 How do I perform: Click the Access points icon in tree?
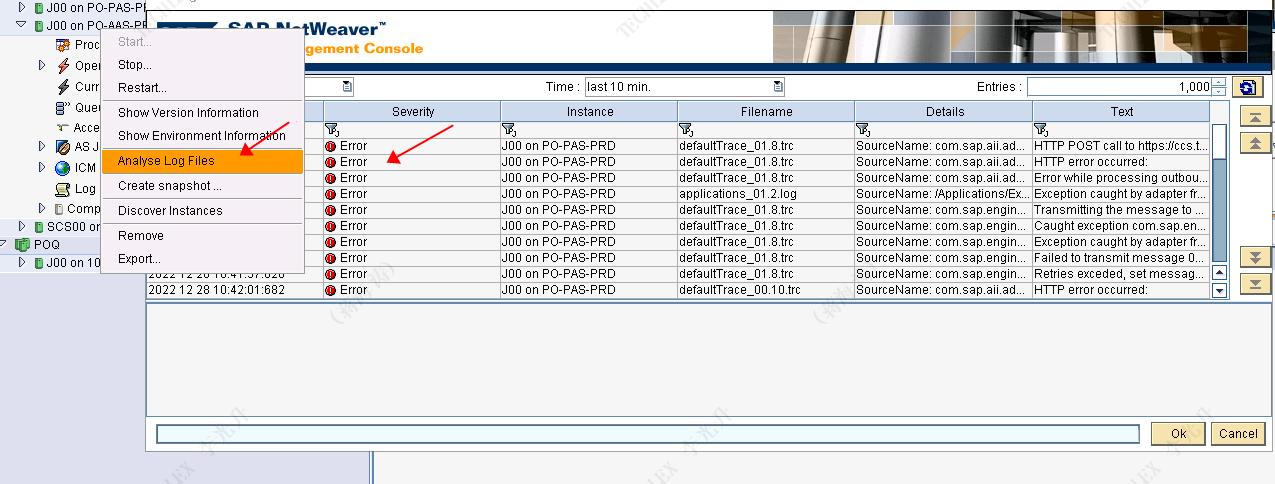pyautogui.click(x=62, y=127)
